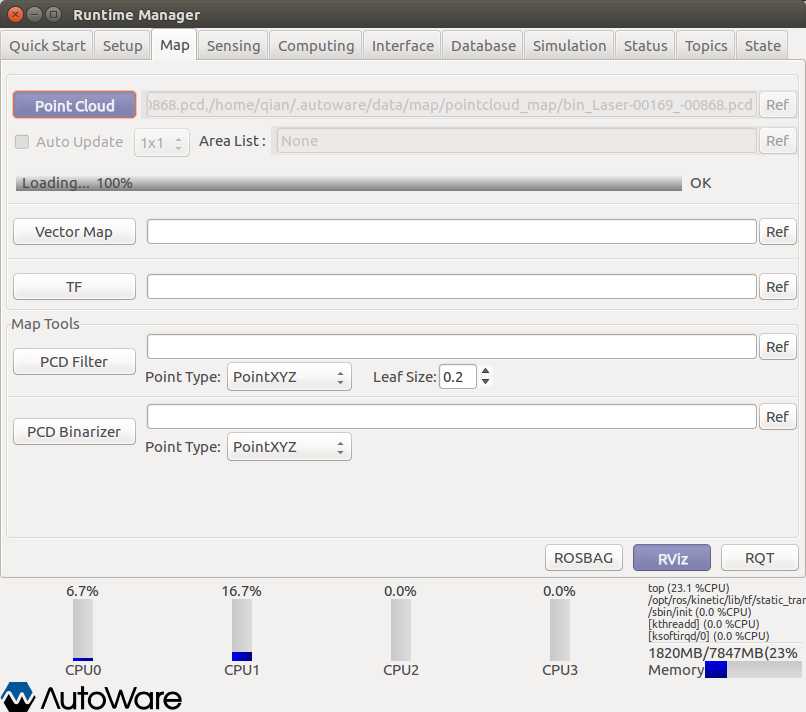Expand the 1x1 area size dropdown

[162, 143]
